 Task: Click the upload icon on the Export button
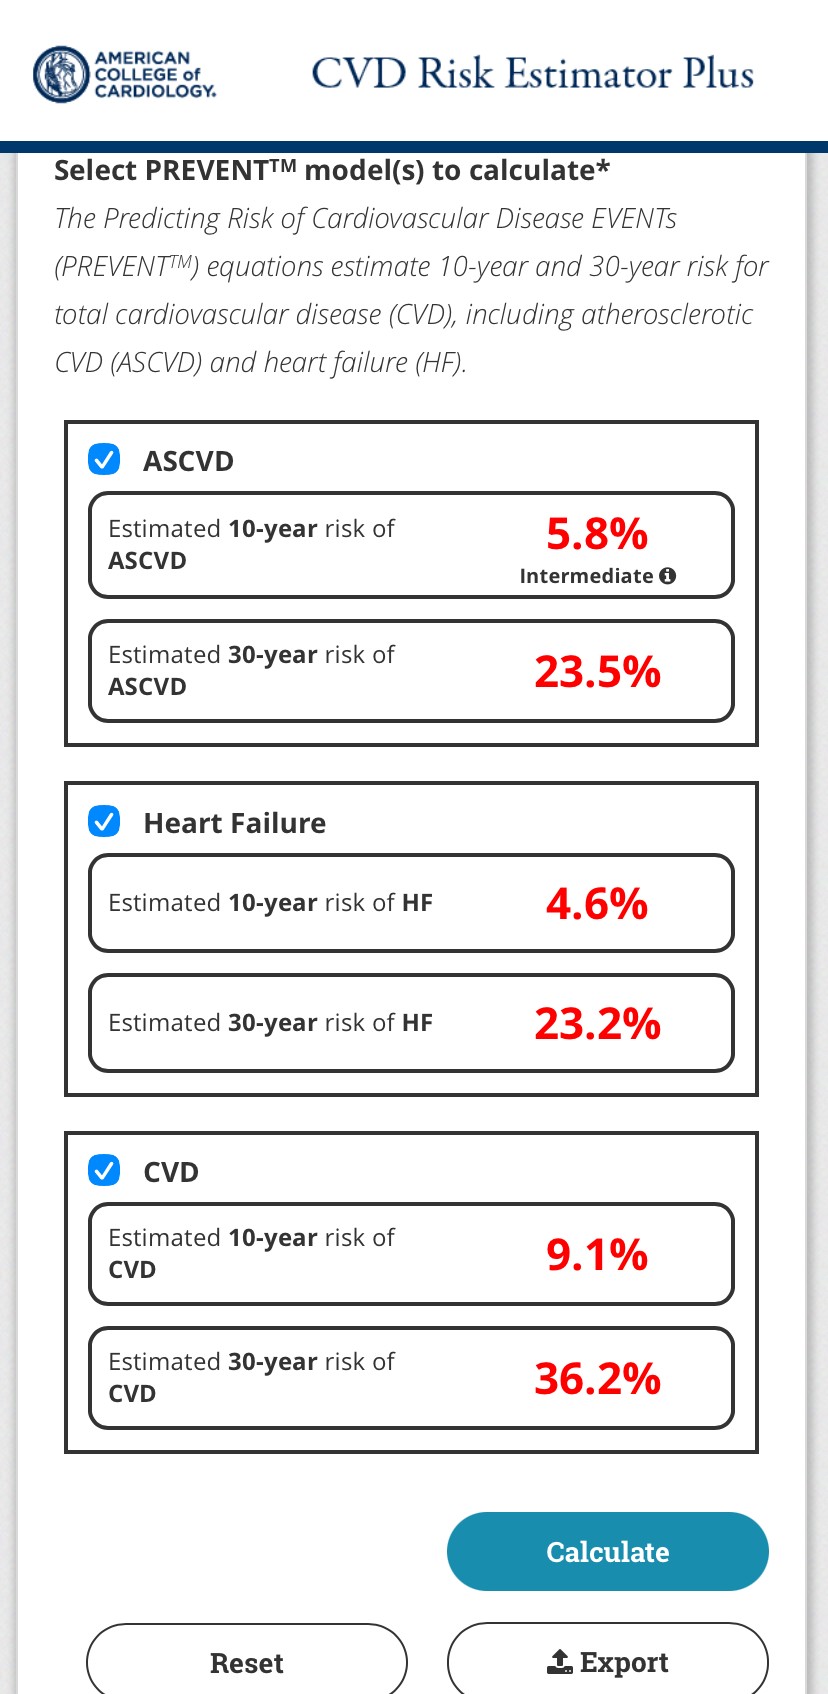560,1662
